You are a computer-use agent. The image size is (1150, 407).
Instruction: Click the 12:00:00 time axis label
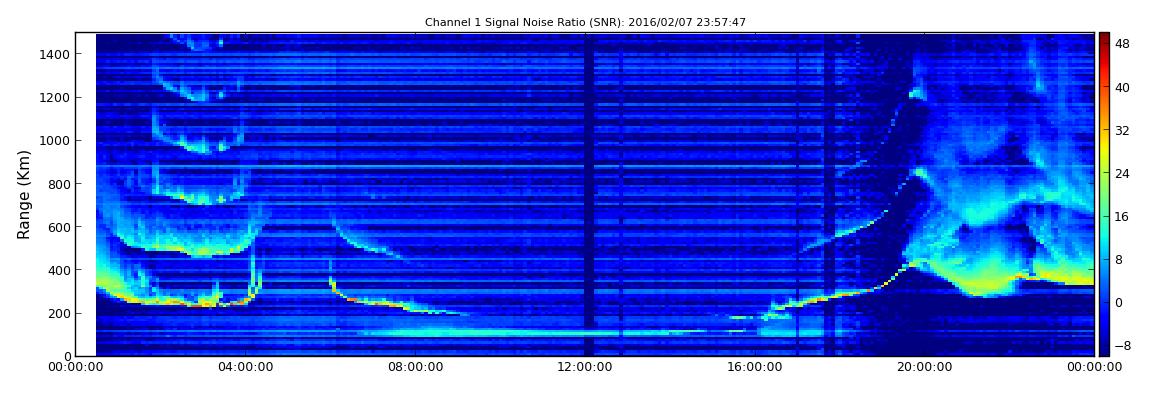click(585, 369)
